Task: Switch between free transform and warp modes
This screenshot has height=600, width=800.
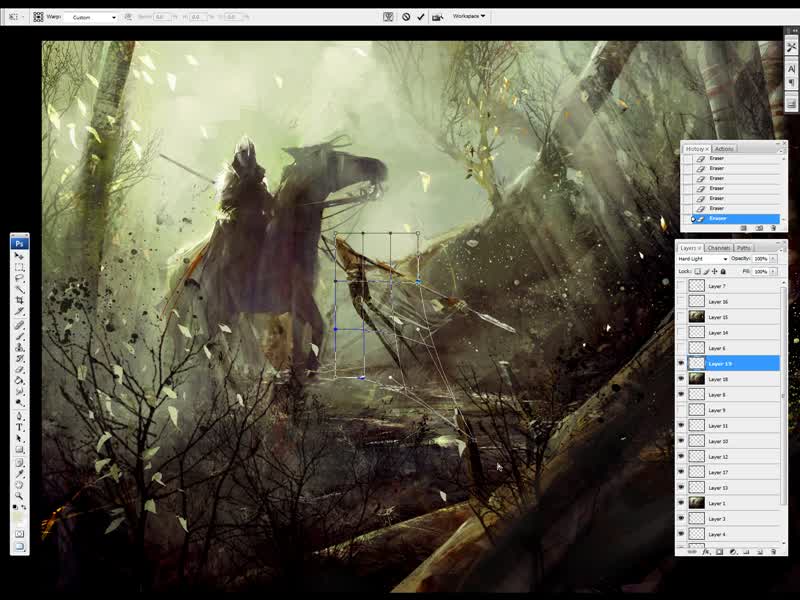Action: [388, 17]
